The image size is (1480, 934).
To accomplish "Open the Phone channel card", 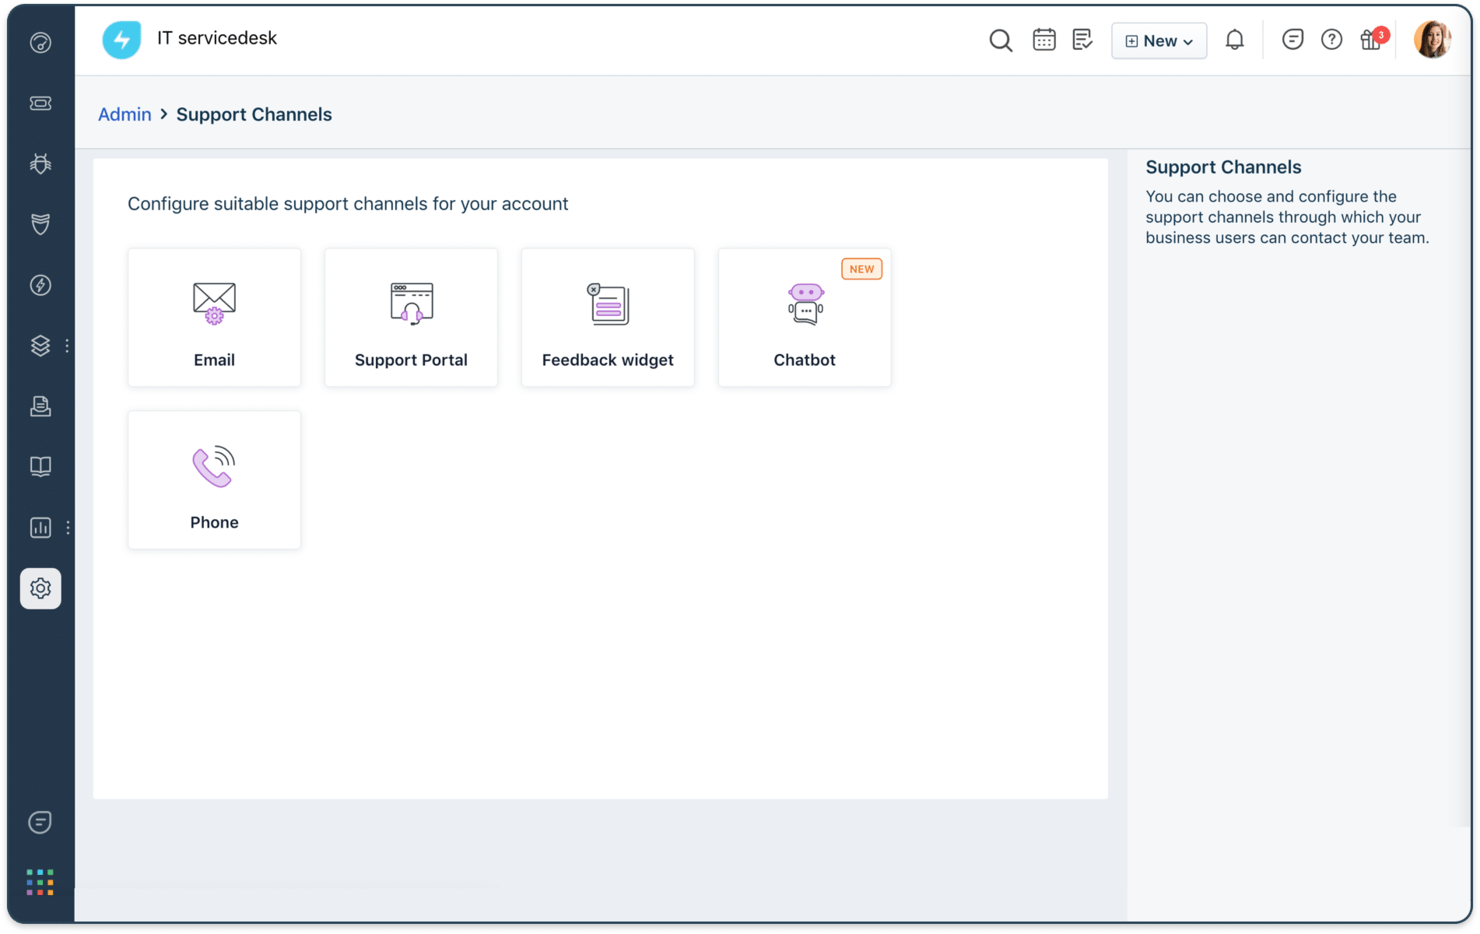I will (214, 480).
